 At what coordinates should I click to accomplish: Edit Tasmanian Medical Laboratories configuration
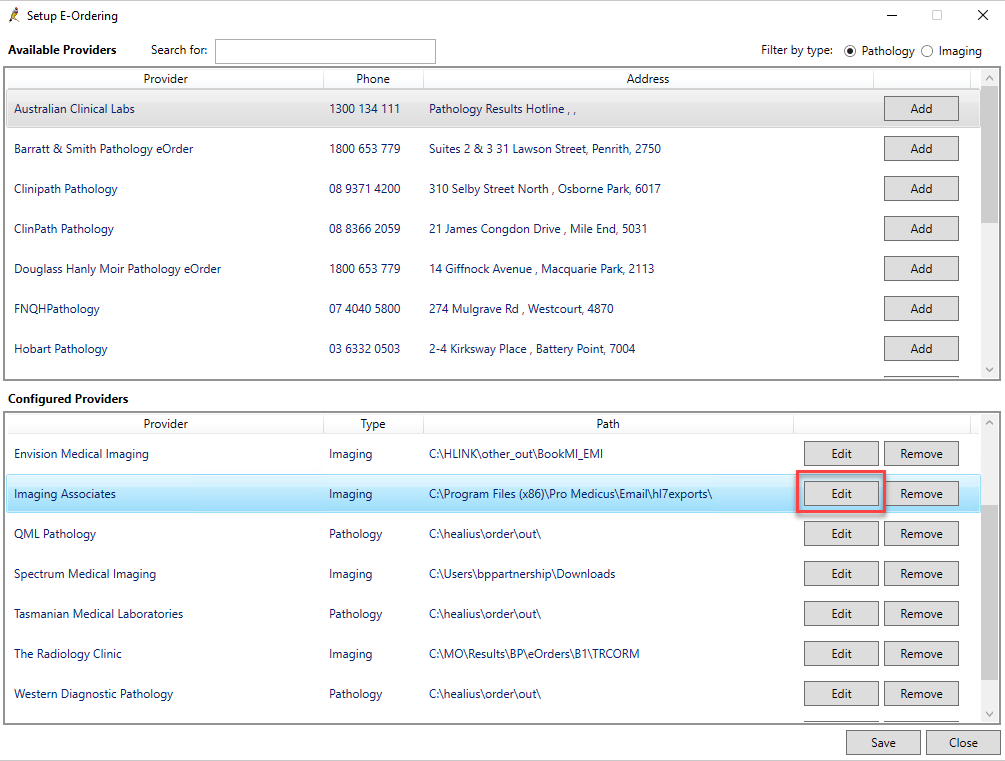(x=841, y=614)
